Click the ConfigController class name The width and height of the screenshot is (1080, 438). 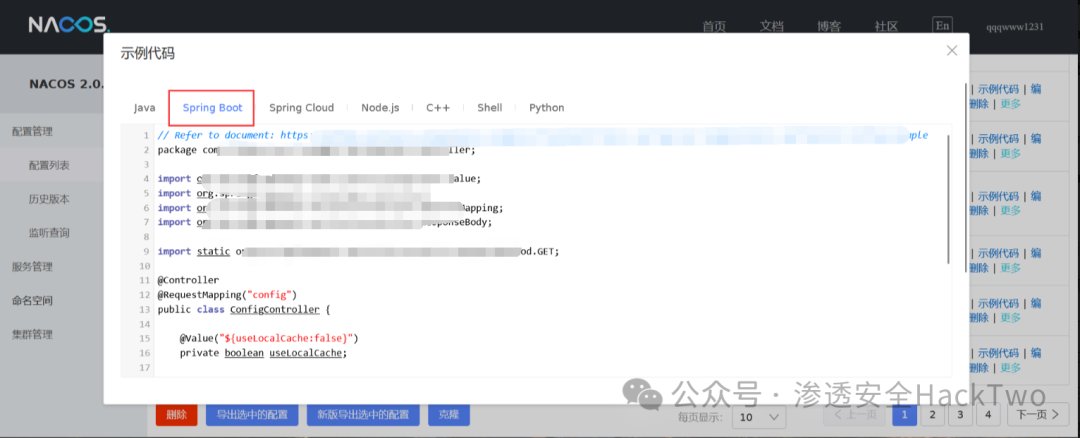tap(275, 309)
